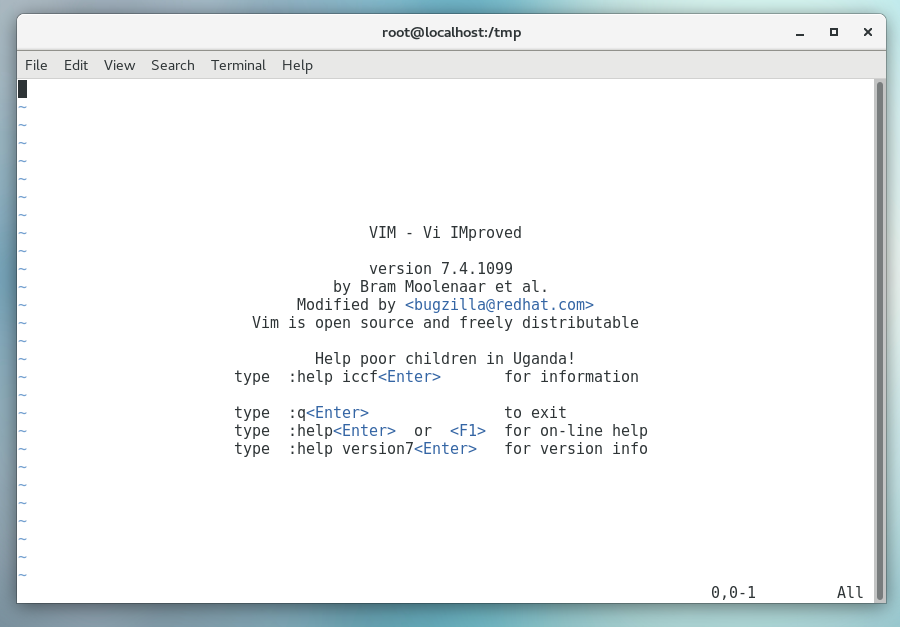Open the View menu

119,65
